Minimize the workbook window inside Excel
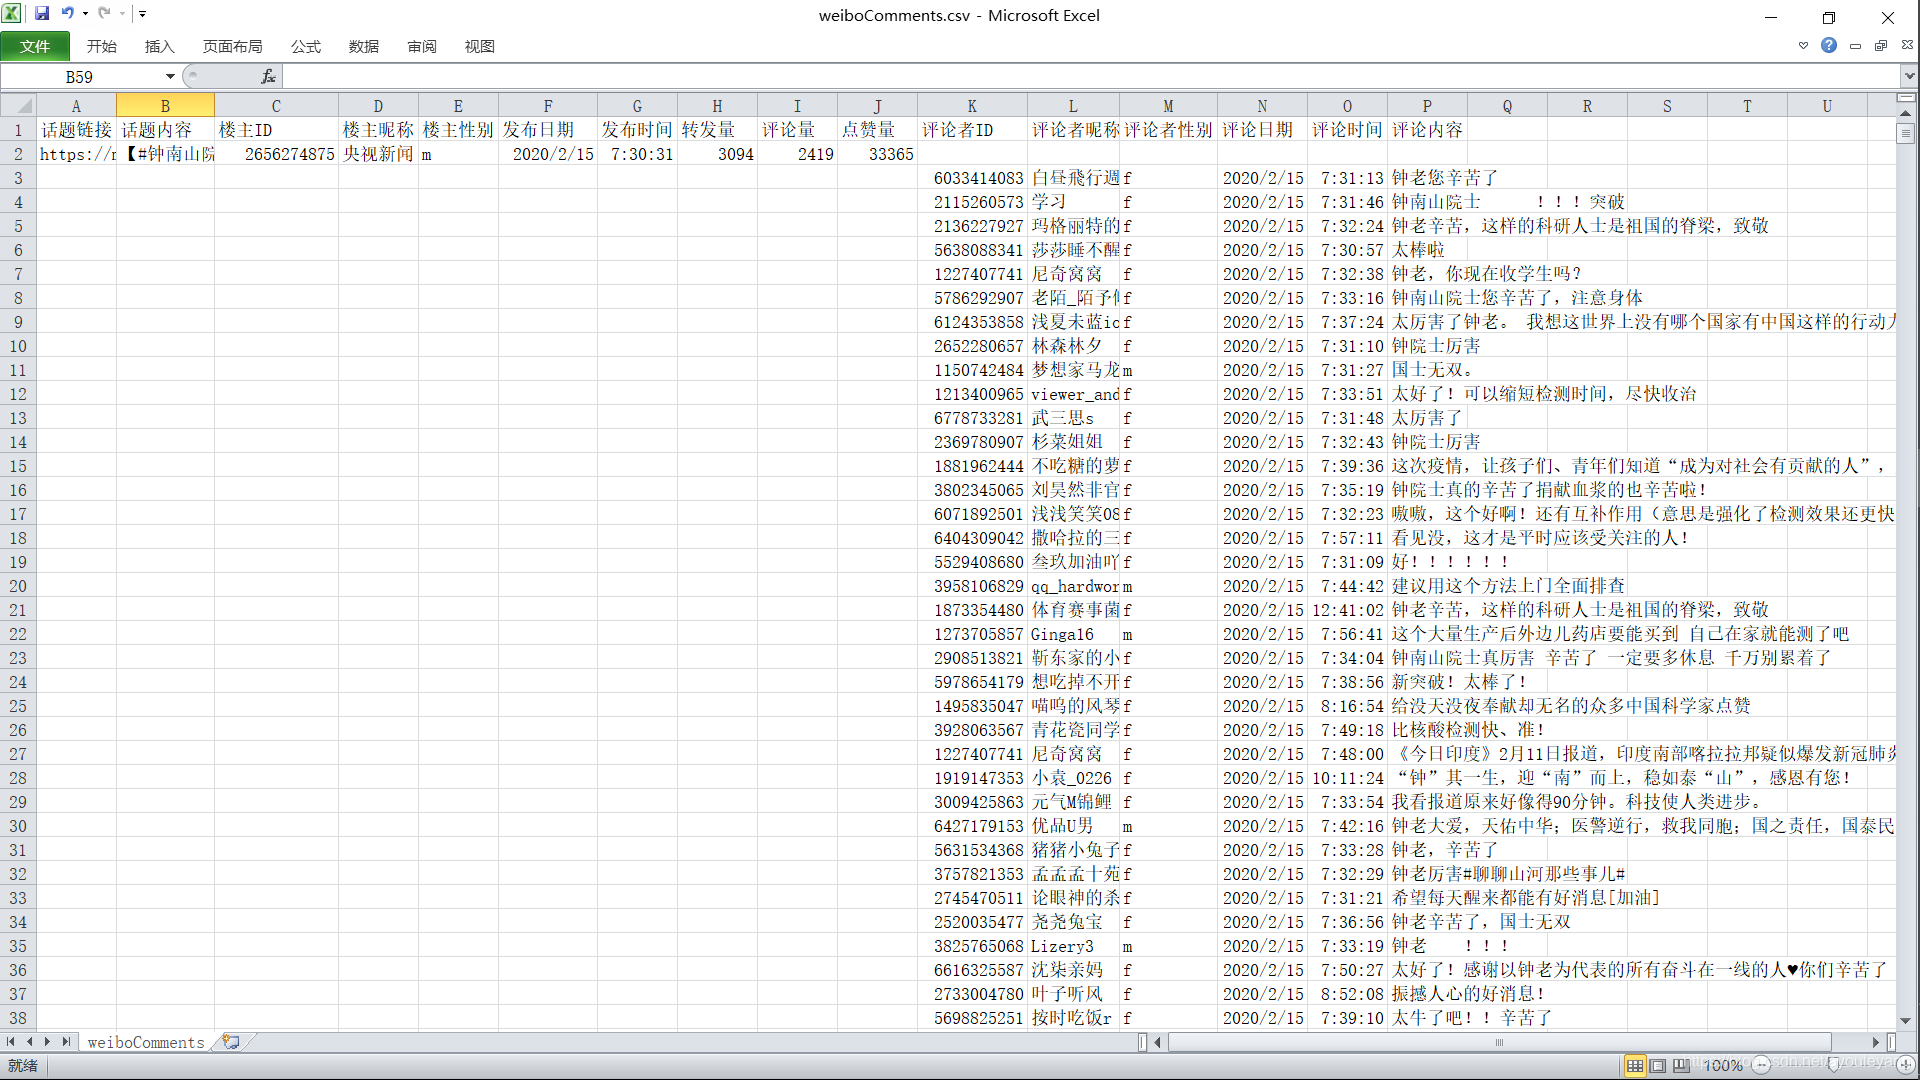This screenshot has height=1080, width=1920. [1856, 45]
